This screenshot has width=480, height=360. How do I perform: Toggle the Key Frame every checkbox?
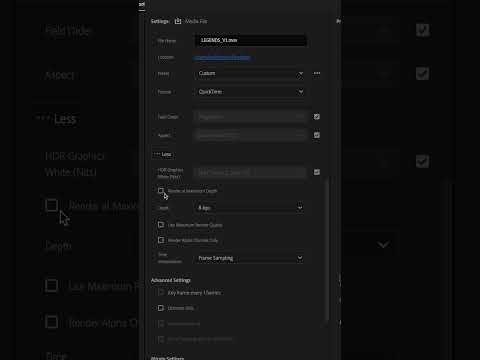point(161,293)
